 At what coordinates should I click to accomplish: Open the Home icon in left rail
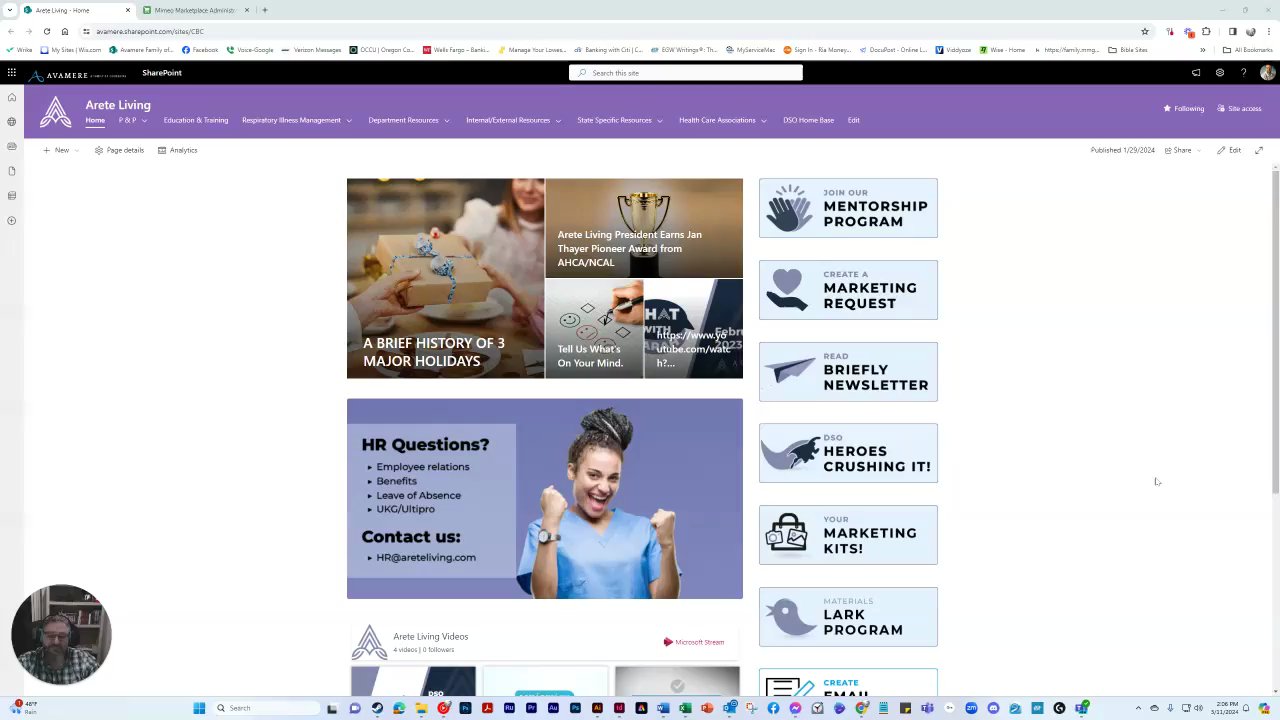point(11,98)
